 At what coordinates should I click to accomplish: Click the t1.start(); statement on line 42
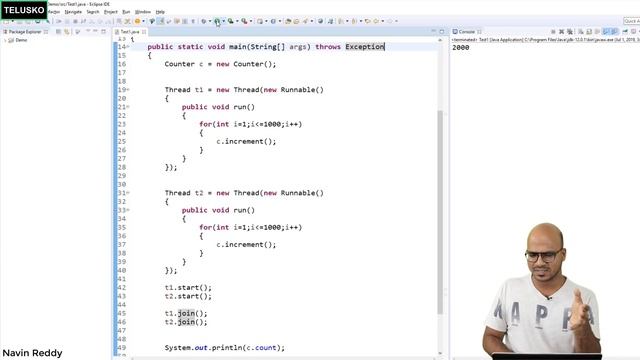(x=188, y=288)
